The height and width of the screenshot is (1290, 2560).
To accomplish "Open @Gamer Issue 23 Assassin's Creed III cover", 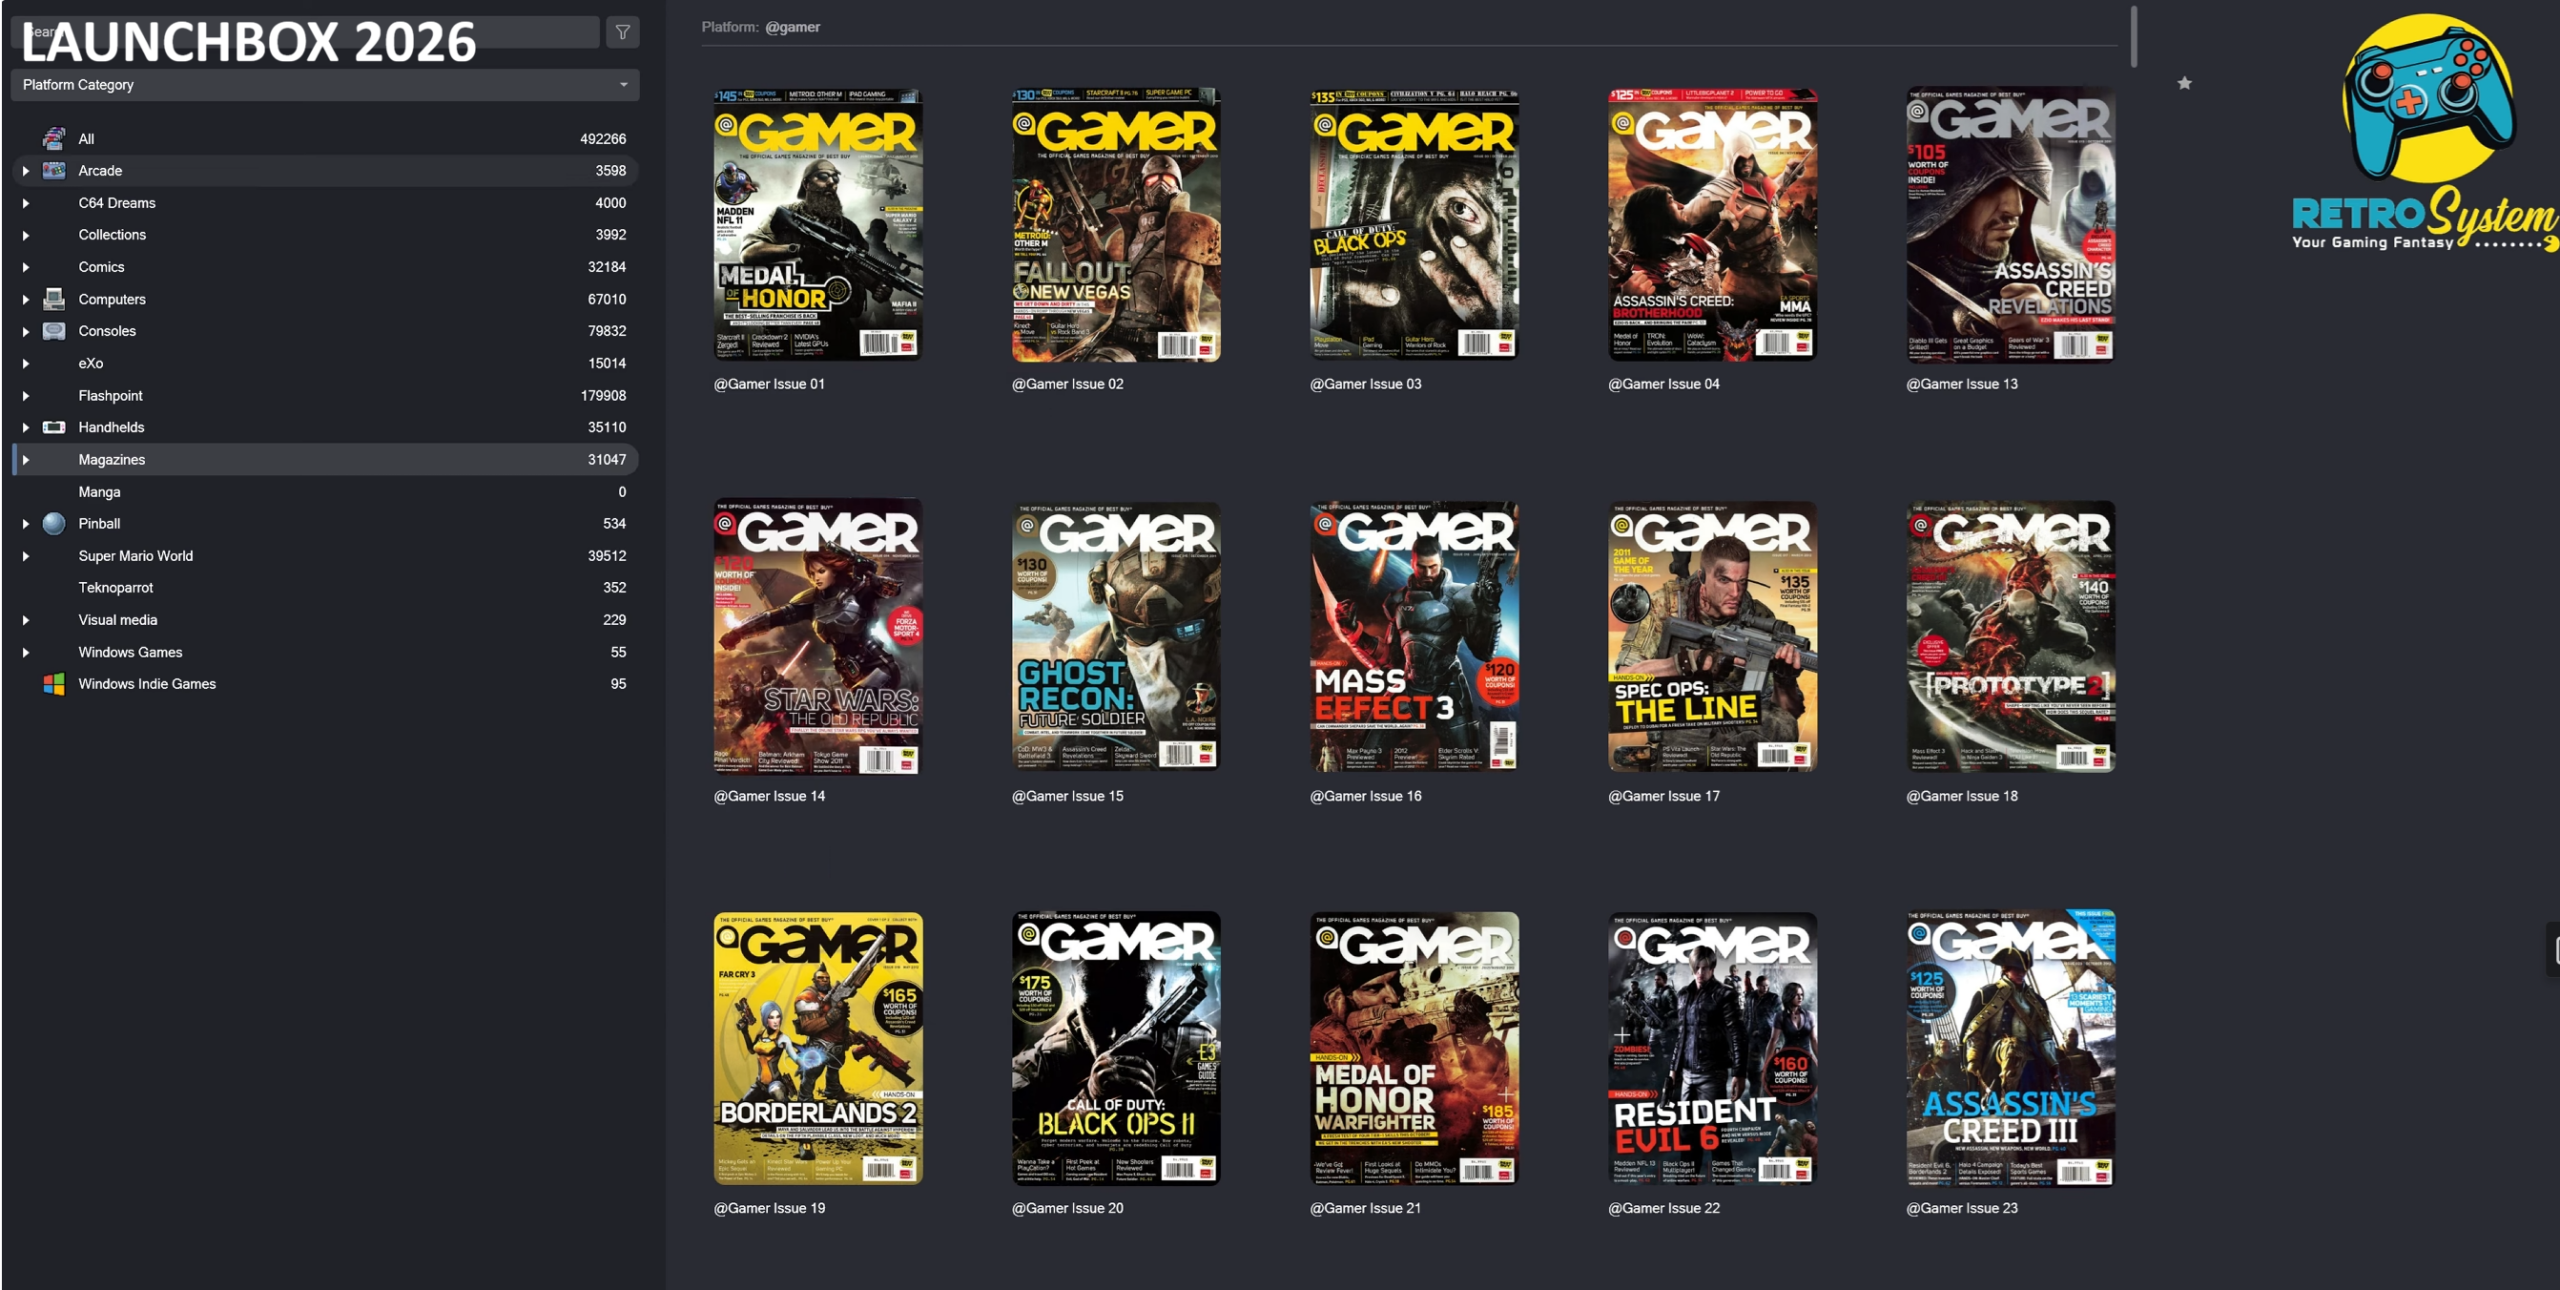I will click(2010, 1048).
